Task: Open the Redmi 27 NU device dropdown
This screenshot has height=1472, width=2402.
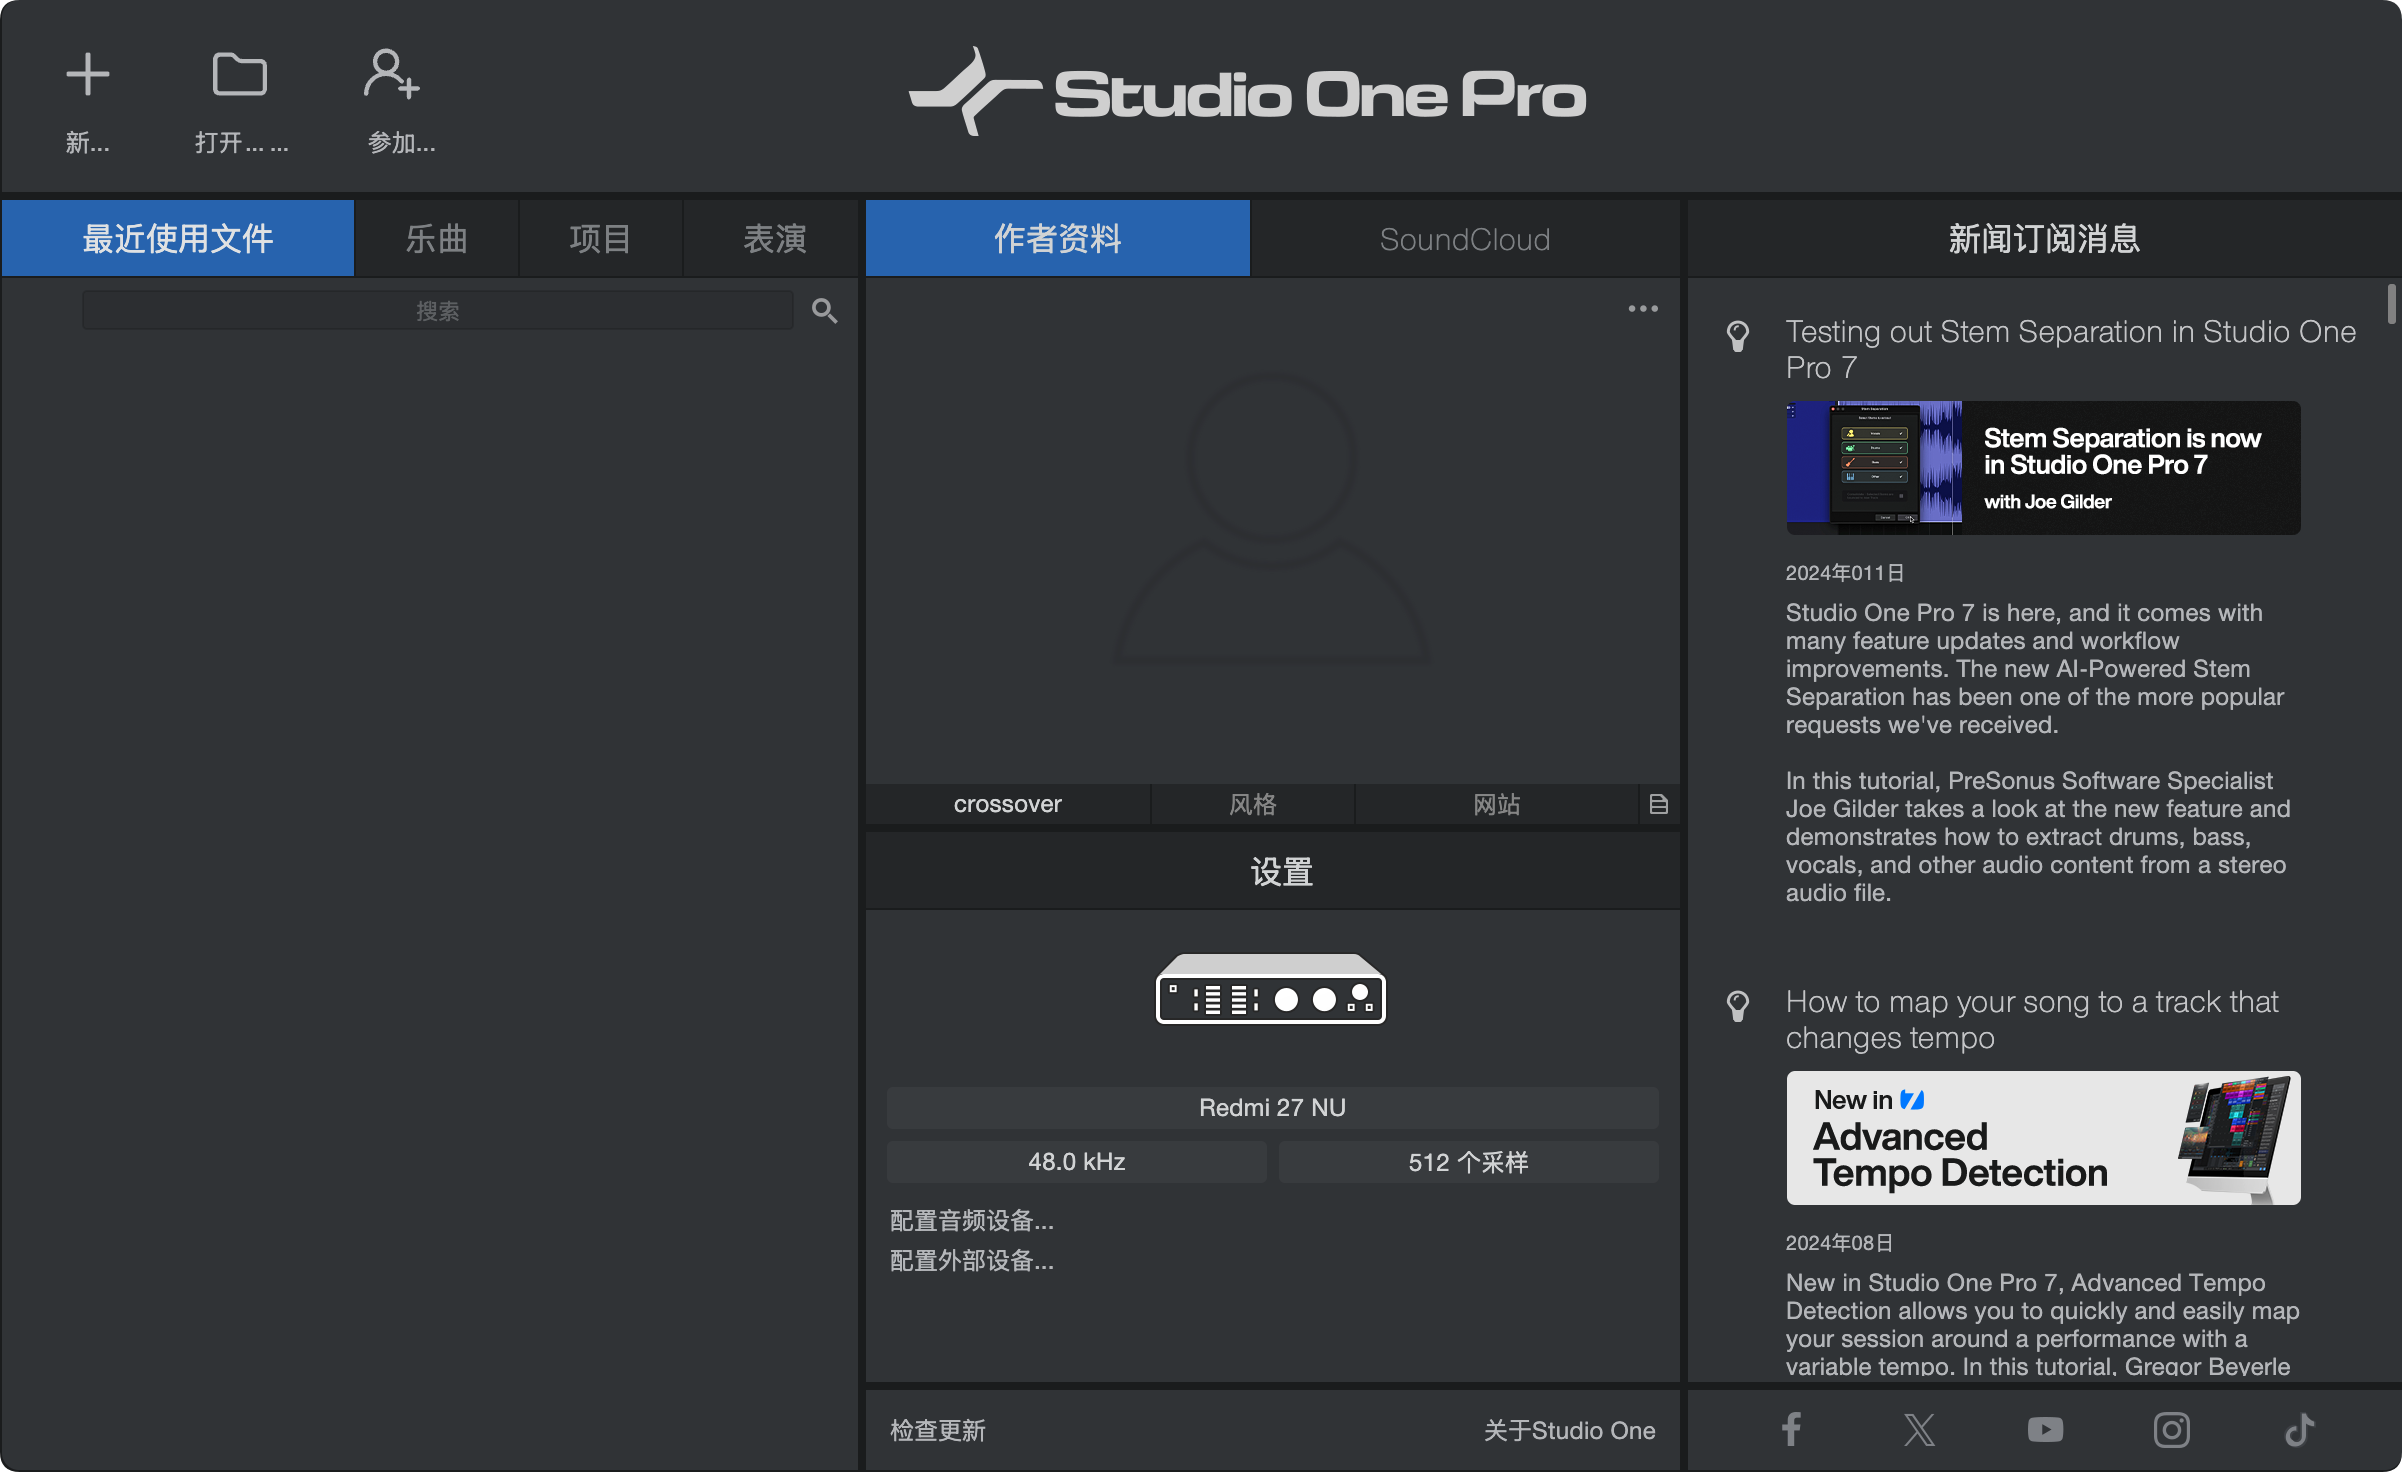Action: point(1272,1108)
